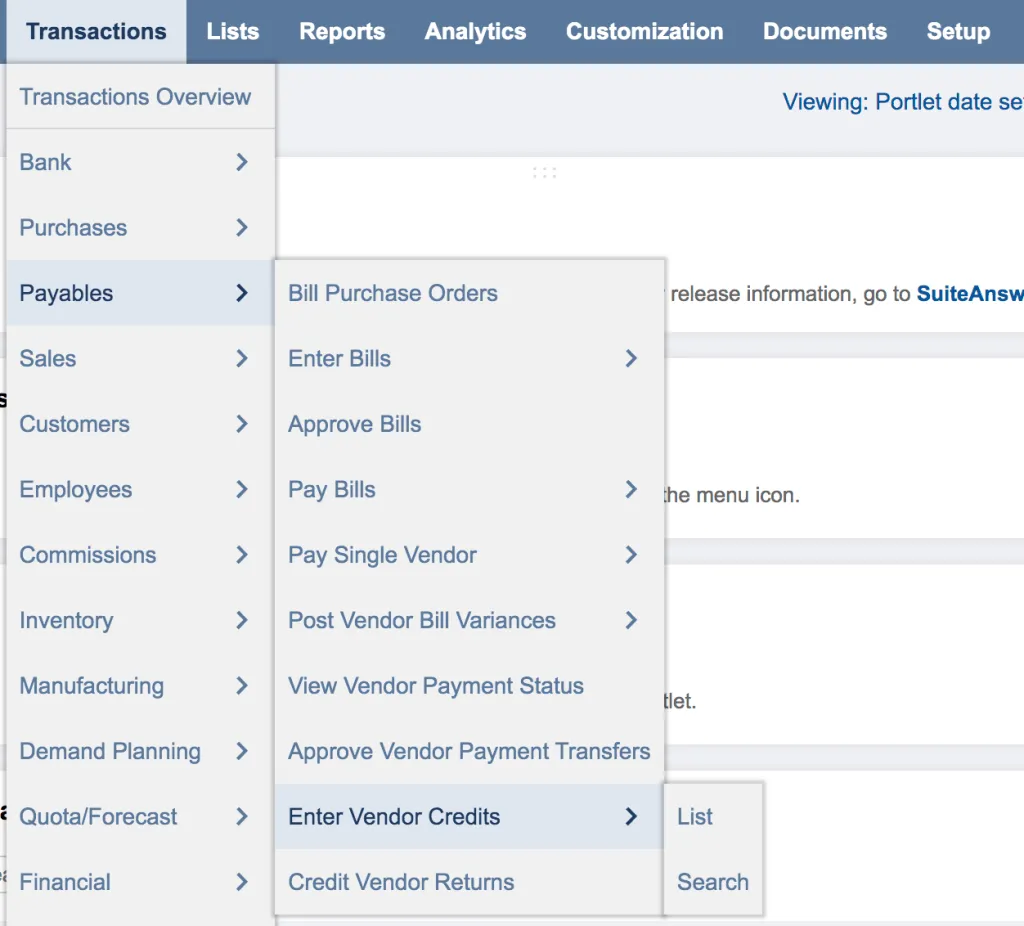Select the Quota/Forecast menu entry
This screenshot has width=1024, height=926.
pos(140,816)
